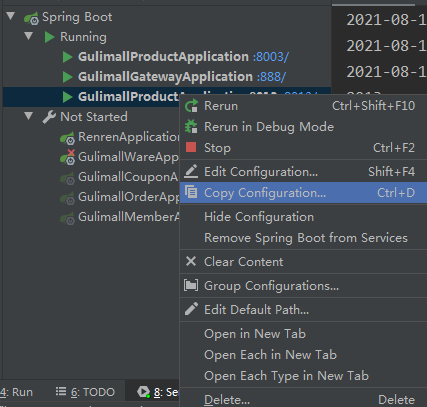Select Clear Content menu entry
Screen dimensions: 427x407
tap(303, 262)
